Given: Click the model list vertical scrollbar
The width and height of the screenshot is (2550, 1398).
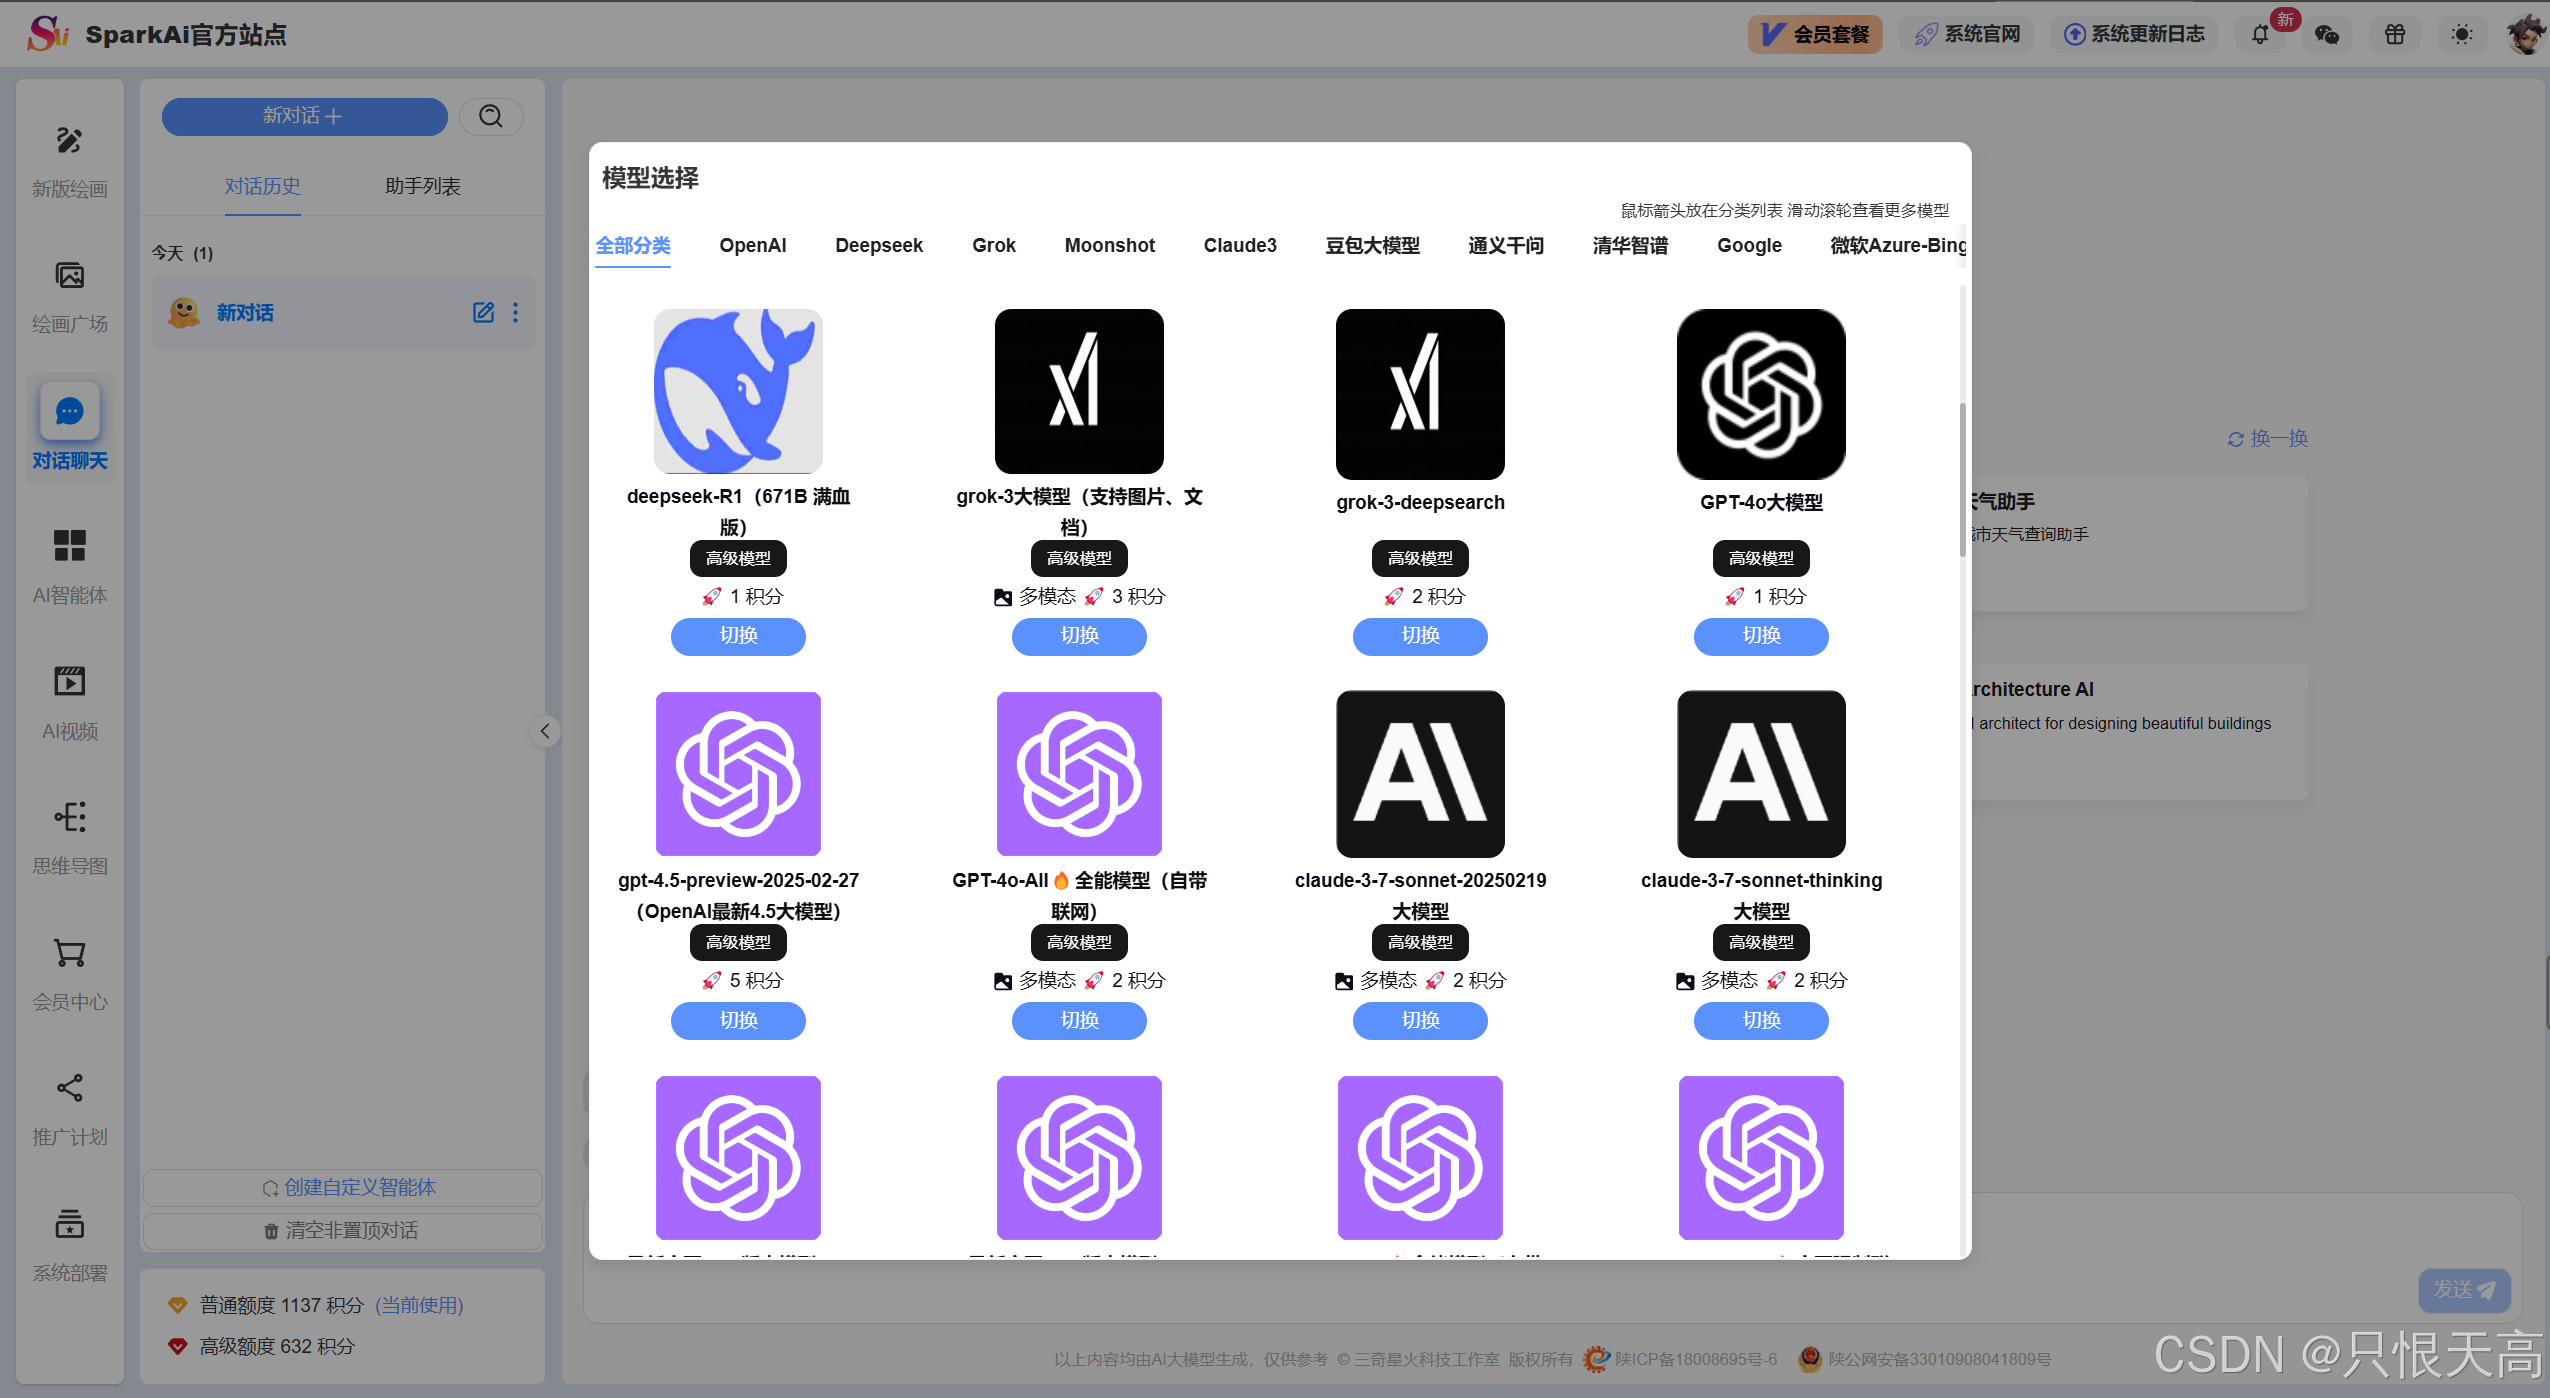Looking at the screenshot, I should (1962, 480).
